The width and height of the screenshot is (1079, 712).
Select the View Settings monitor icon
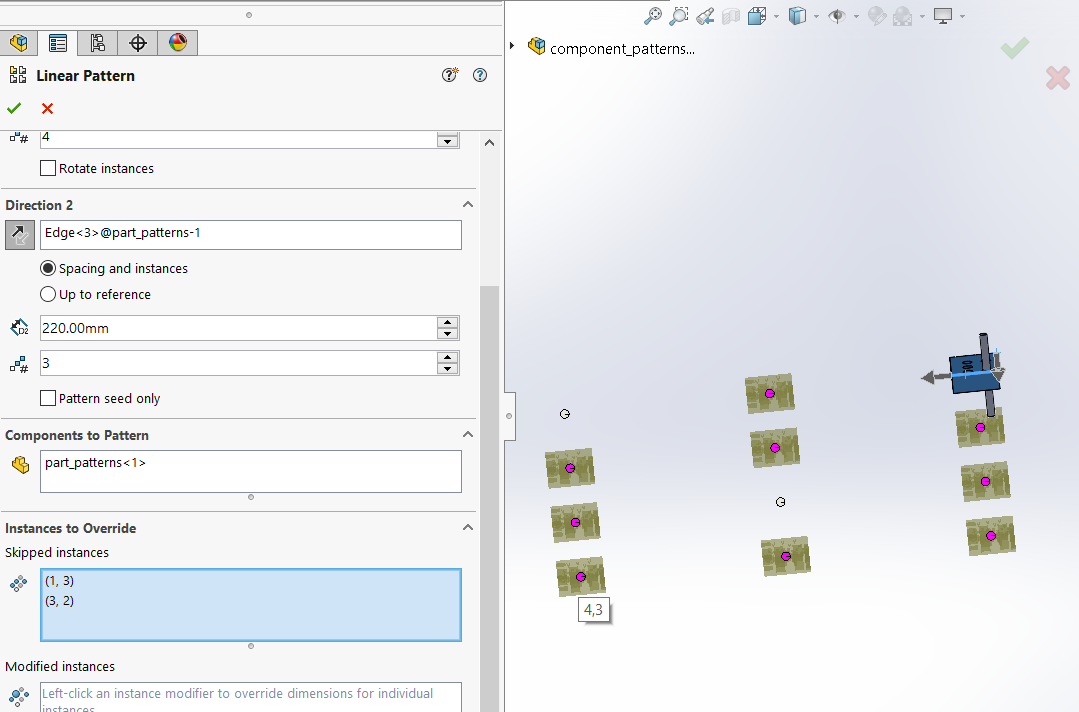click(941, 15)
